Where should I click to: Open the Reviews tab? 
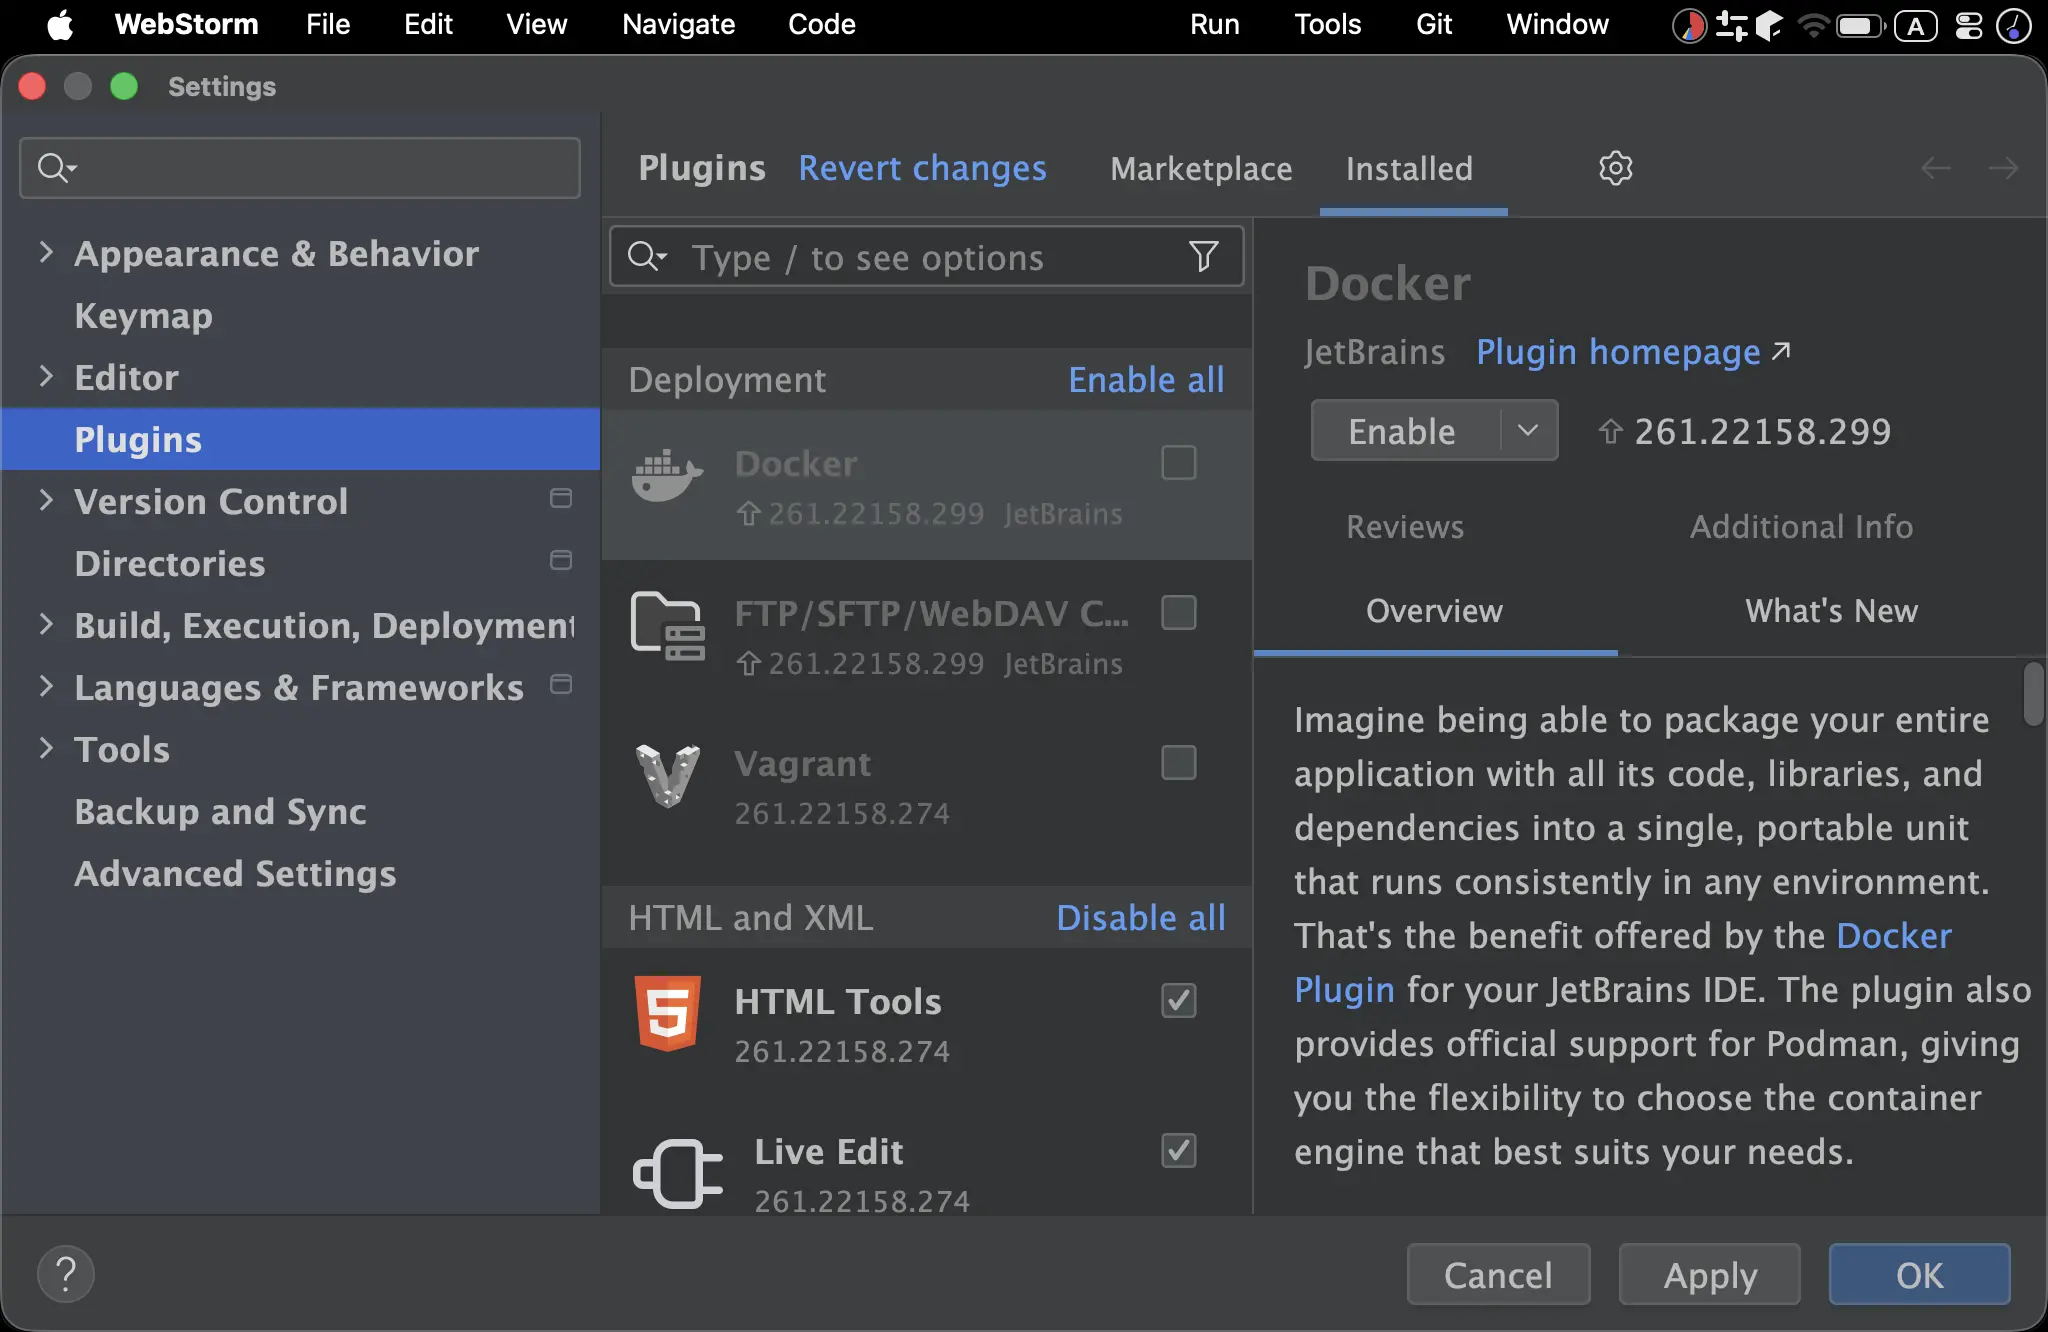click(1405, 527)
